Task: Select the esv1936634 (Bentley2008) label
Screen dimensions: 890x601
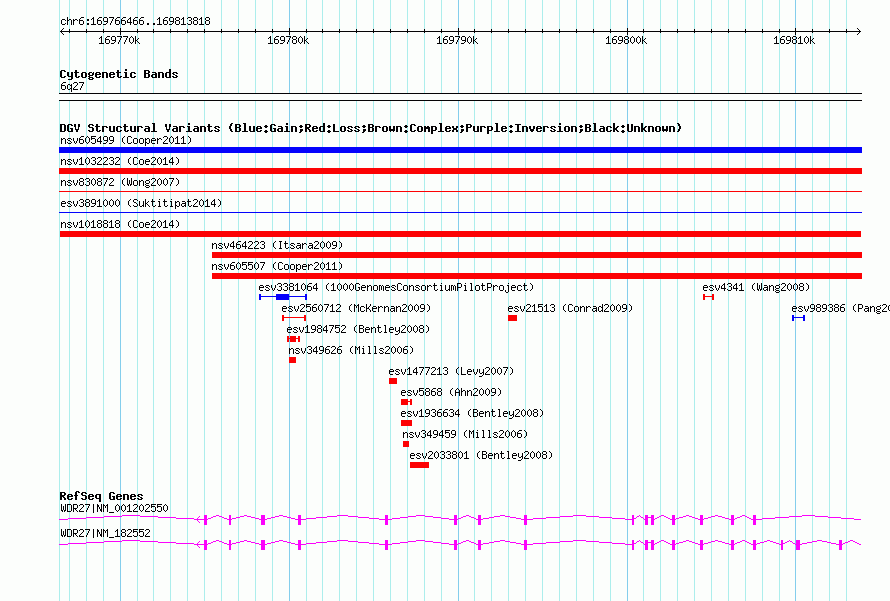Action: coord(472,413)
